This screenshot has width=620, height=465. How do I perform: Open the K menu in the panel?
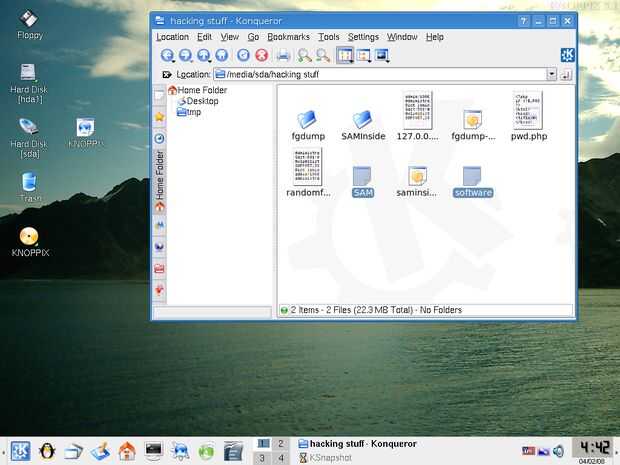pos(21,451)
